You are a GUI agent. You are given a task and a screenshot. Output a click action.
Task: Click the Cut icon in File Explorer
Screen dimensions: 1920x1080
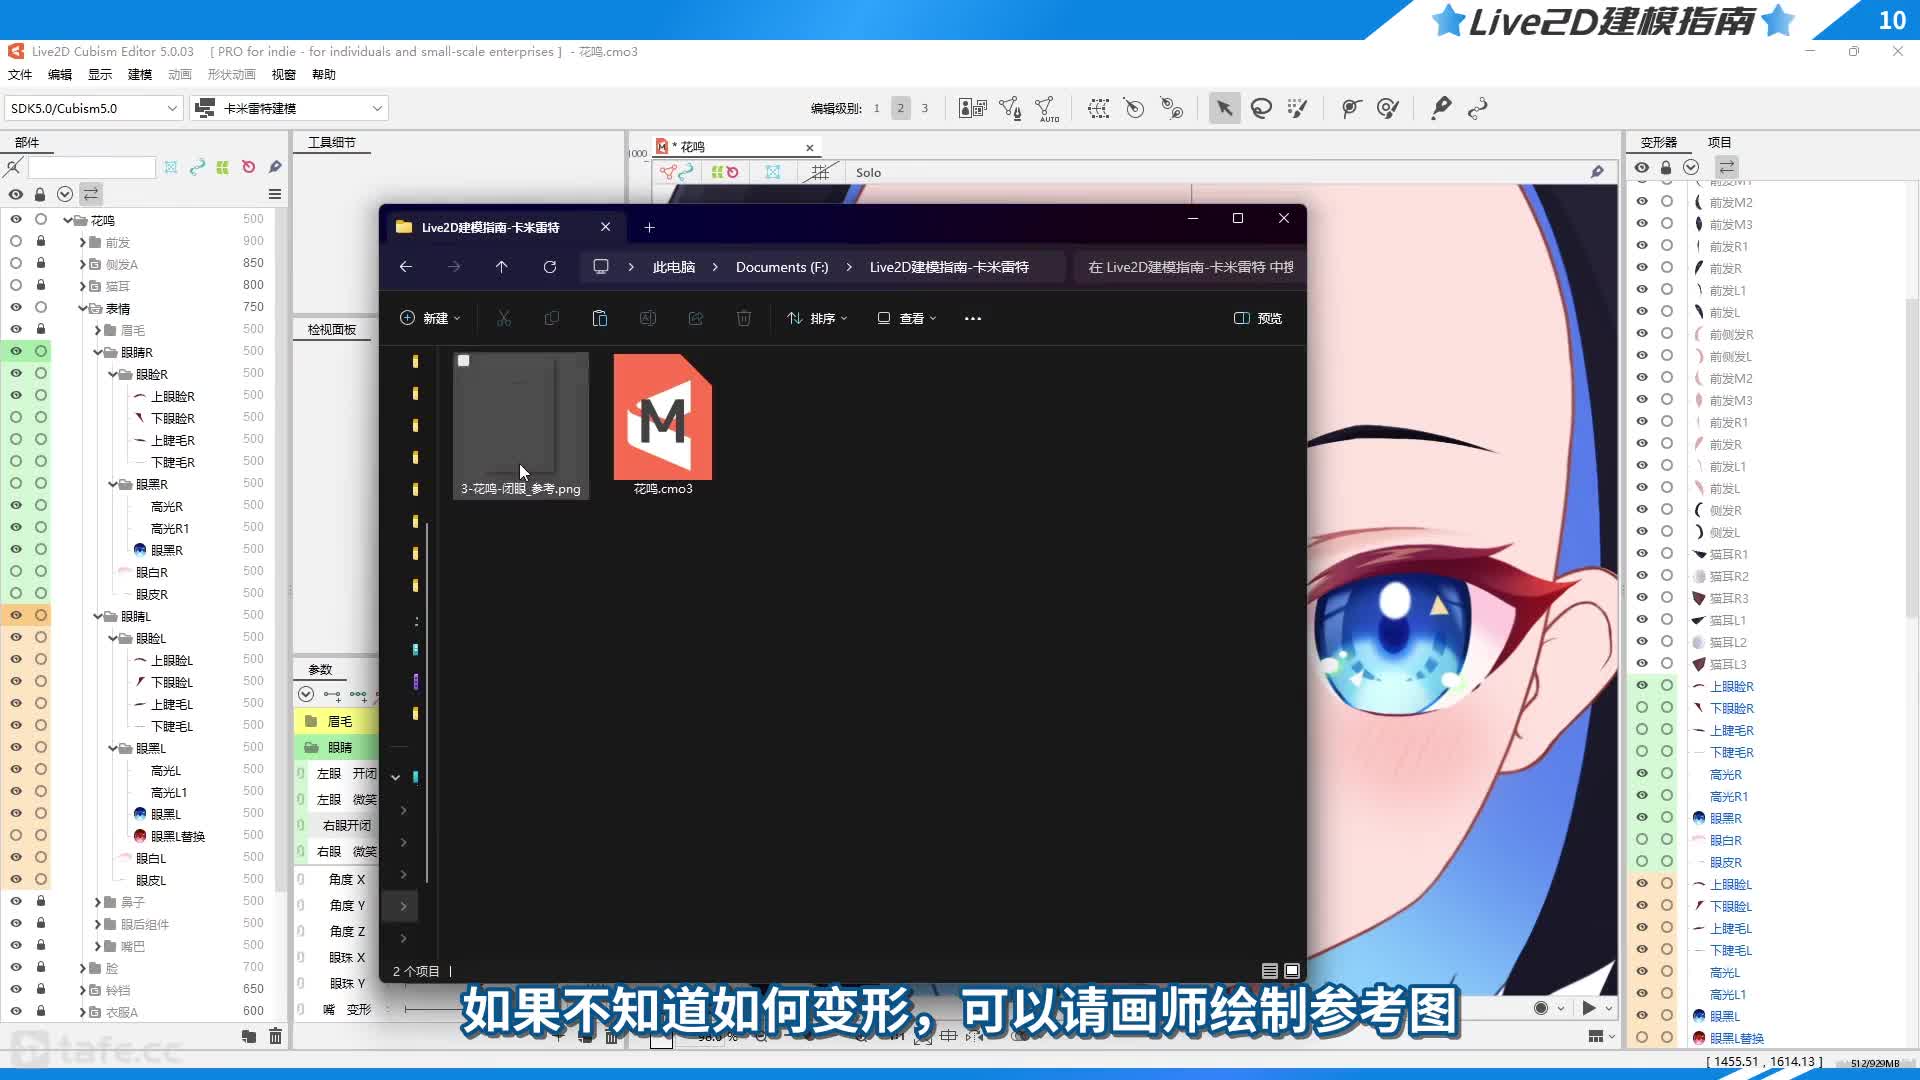(504, 318)
